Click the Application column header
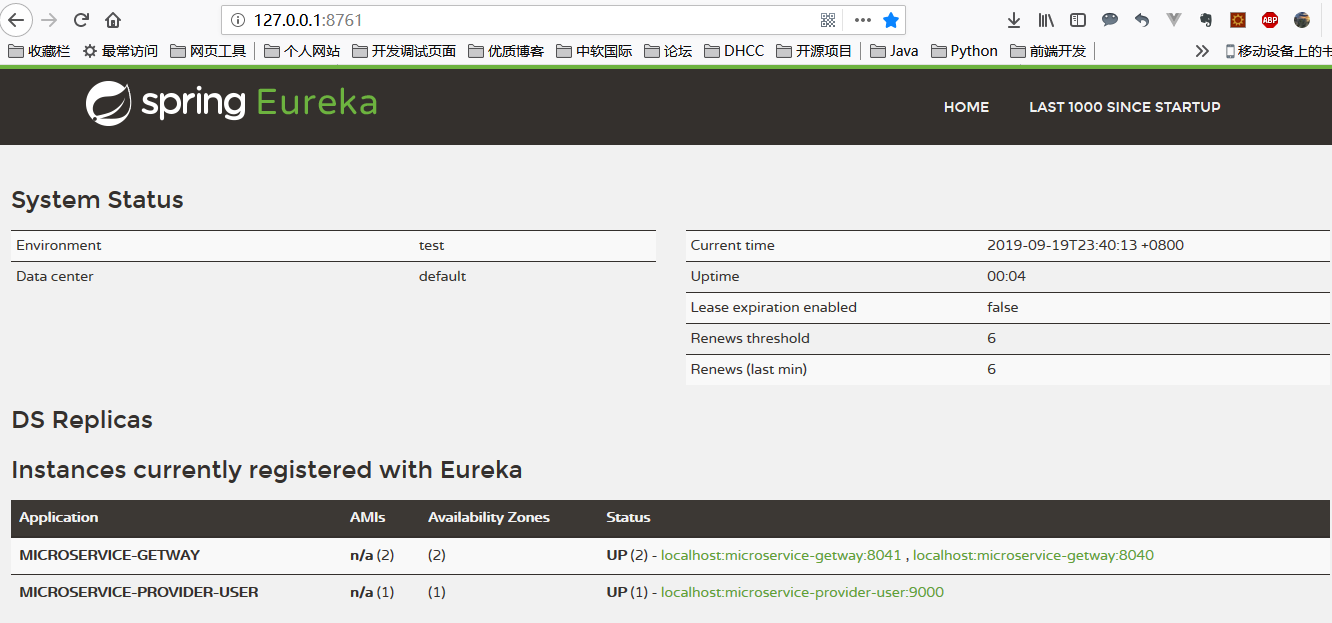 click(59, 517)
